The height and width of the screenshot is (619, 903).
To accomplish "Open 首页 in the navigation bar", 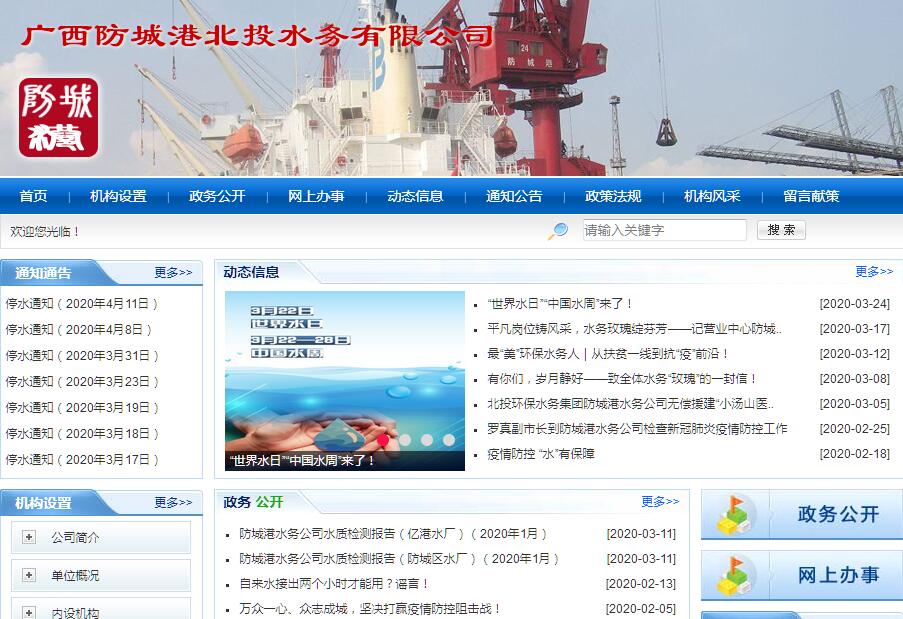I will pos(33,196).
